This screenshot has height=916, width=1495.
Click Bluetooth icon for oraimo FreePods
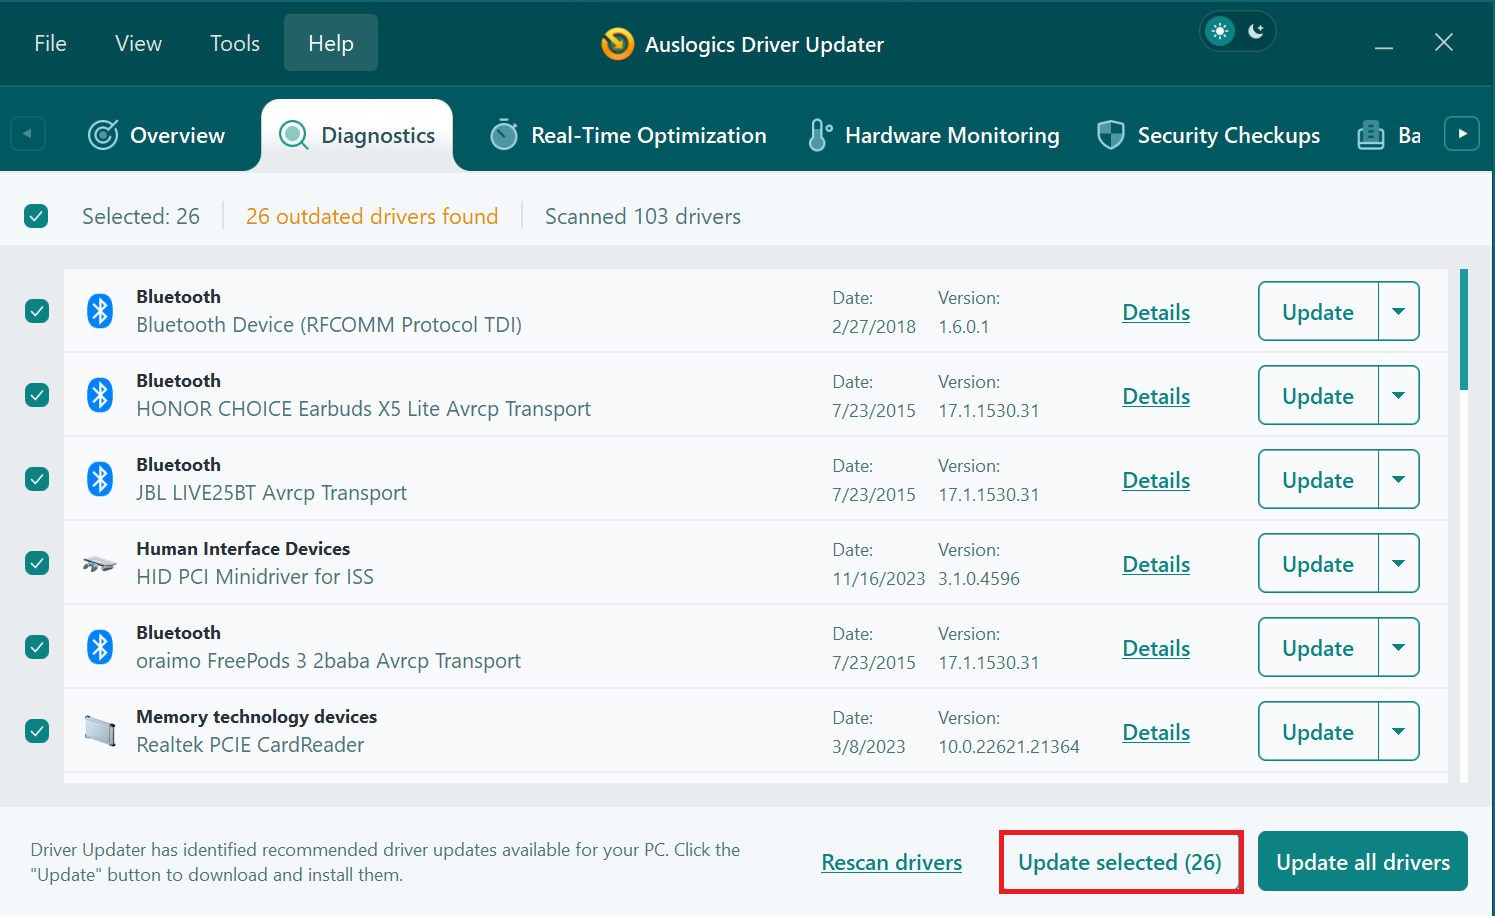[100, 647]
